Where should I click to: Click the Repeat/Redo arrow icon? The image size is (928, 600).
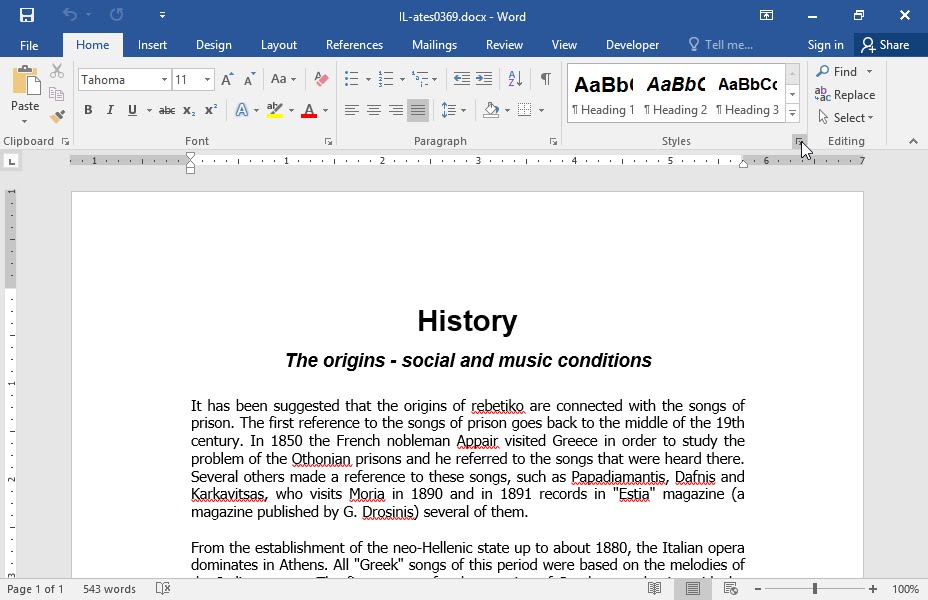(x=117, y=15)
